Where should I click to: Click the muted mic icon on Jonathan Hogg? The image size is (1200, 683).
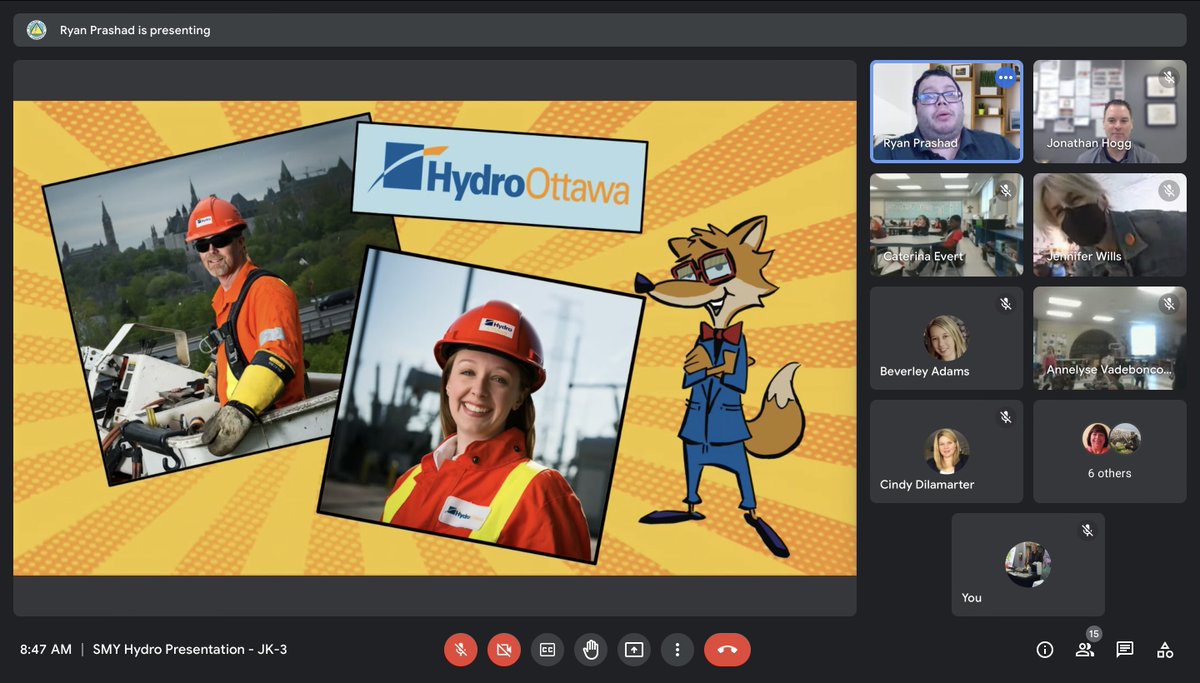click(x=1168, y=78)
